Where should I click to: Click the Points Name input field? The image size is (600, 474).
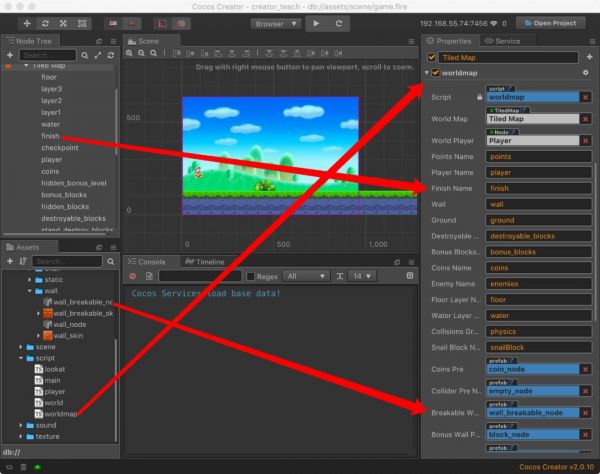538,156
